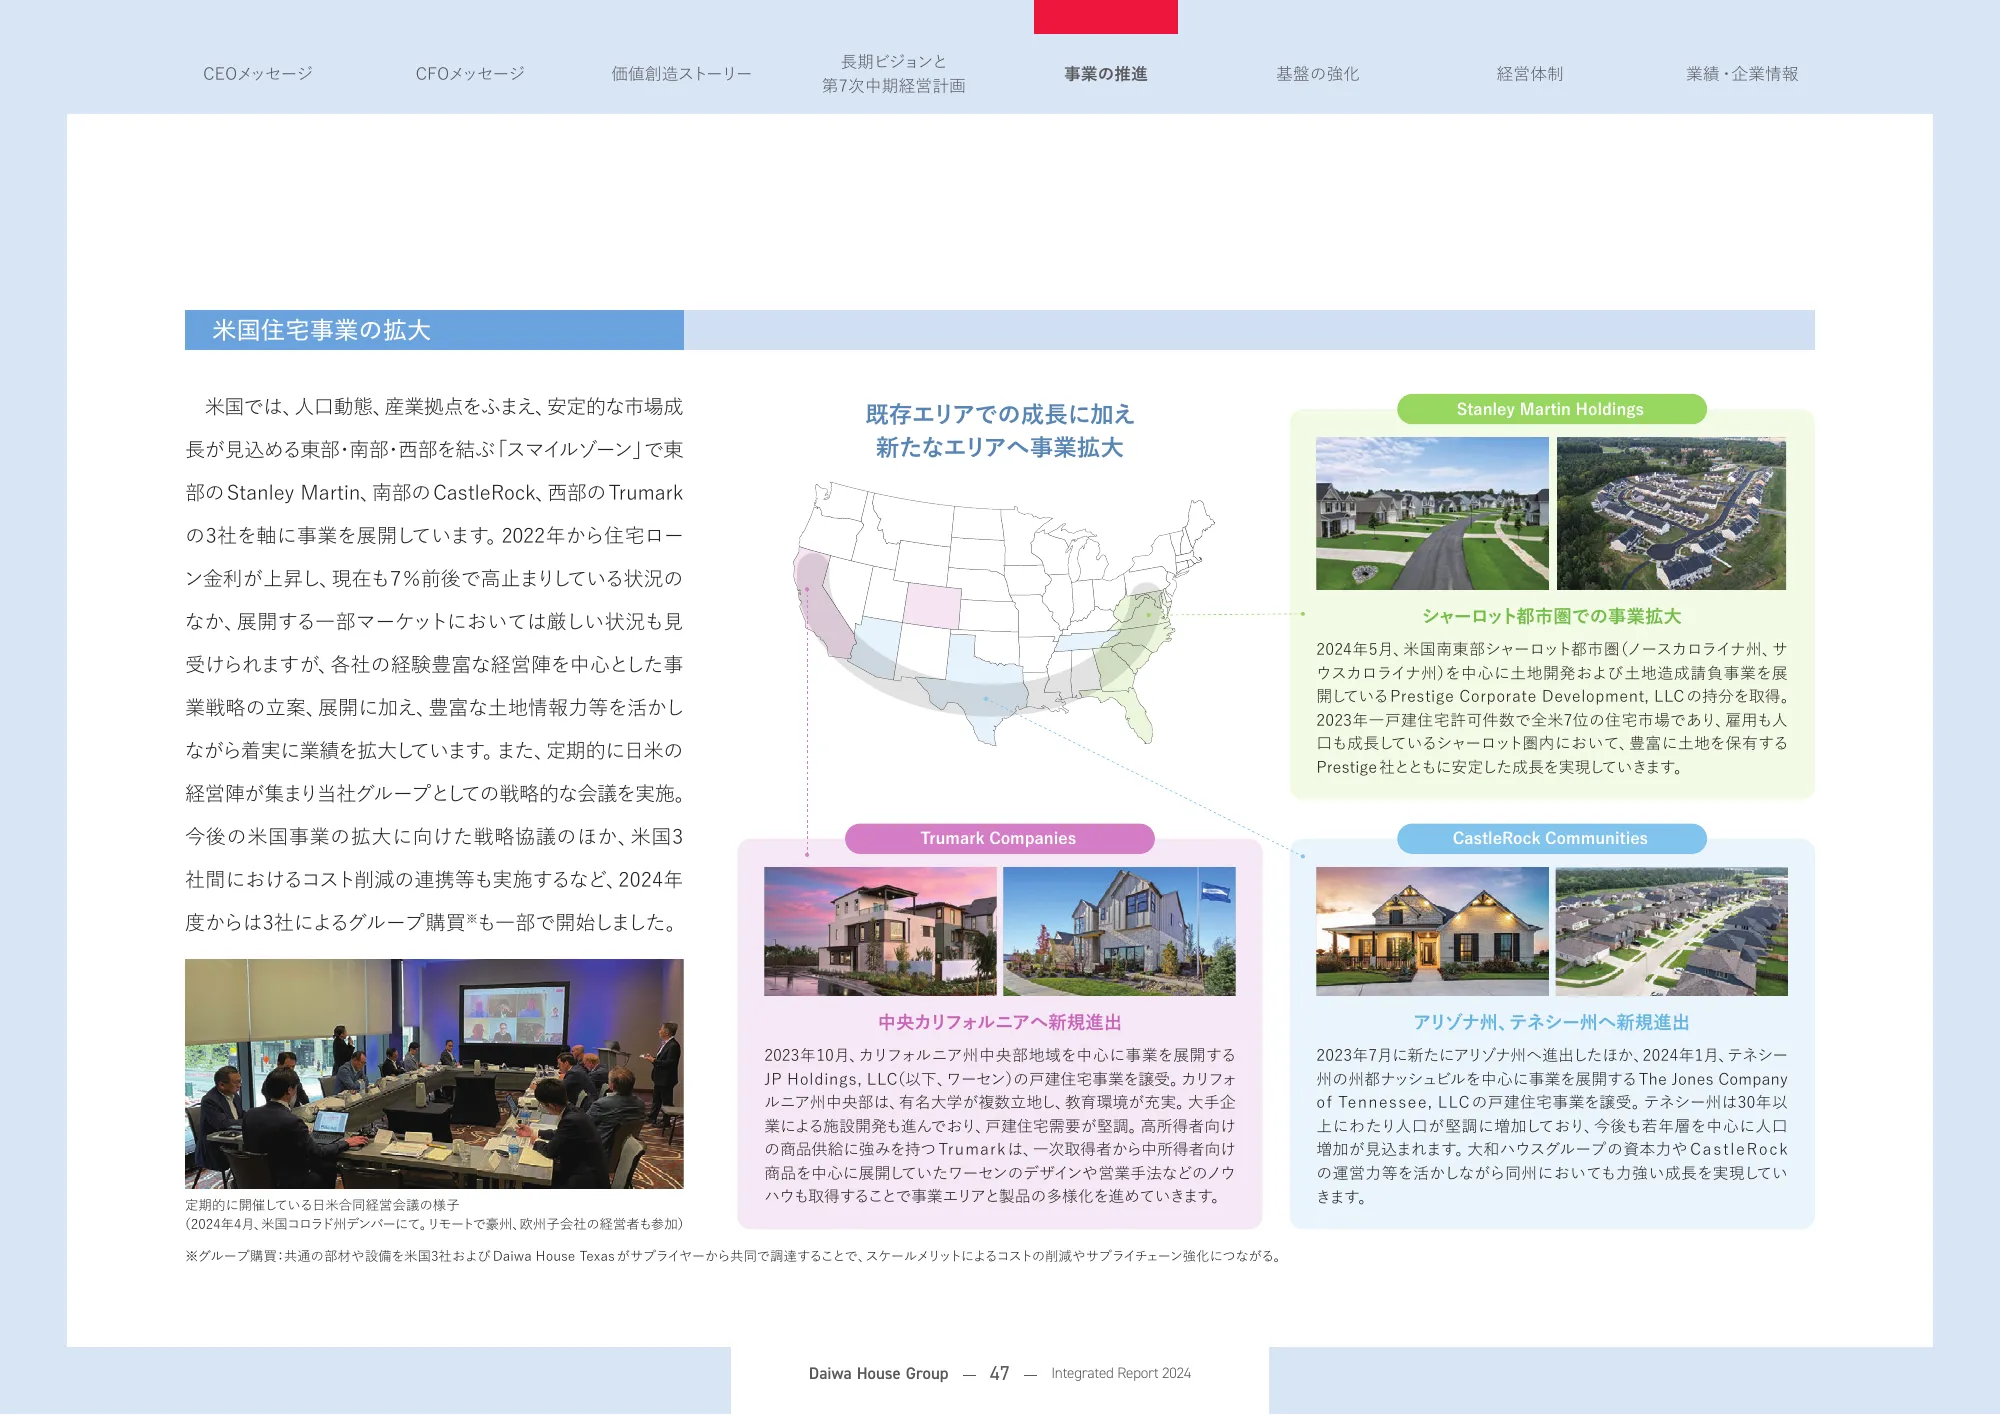Click the 米国住宅事業の拡大 section heading

pos(321,330)
